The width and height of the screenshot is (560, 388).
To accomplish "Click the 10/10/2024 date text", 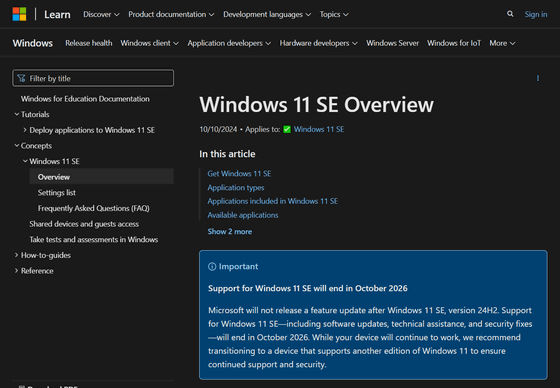I will click(x=218, y=129).
